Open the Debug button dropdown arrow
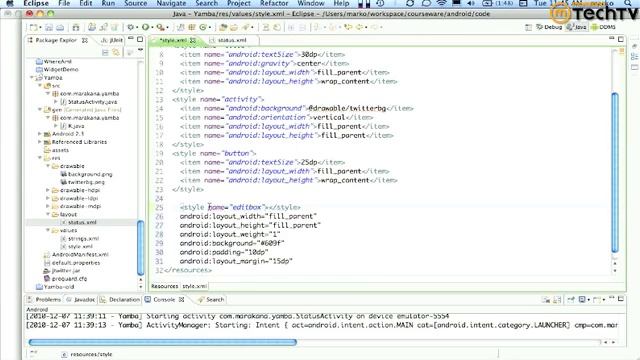The image size is (640, 360). [x=137, y=28]
